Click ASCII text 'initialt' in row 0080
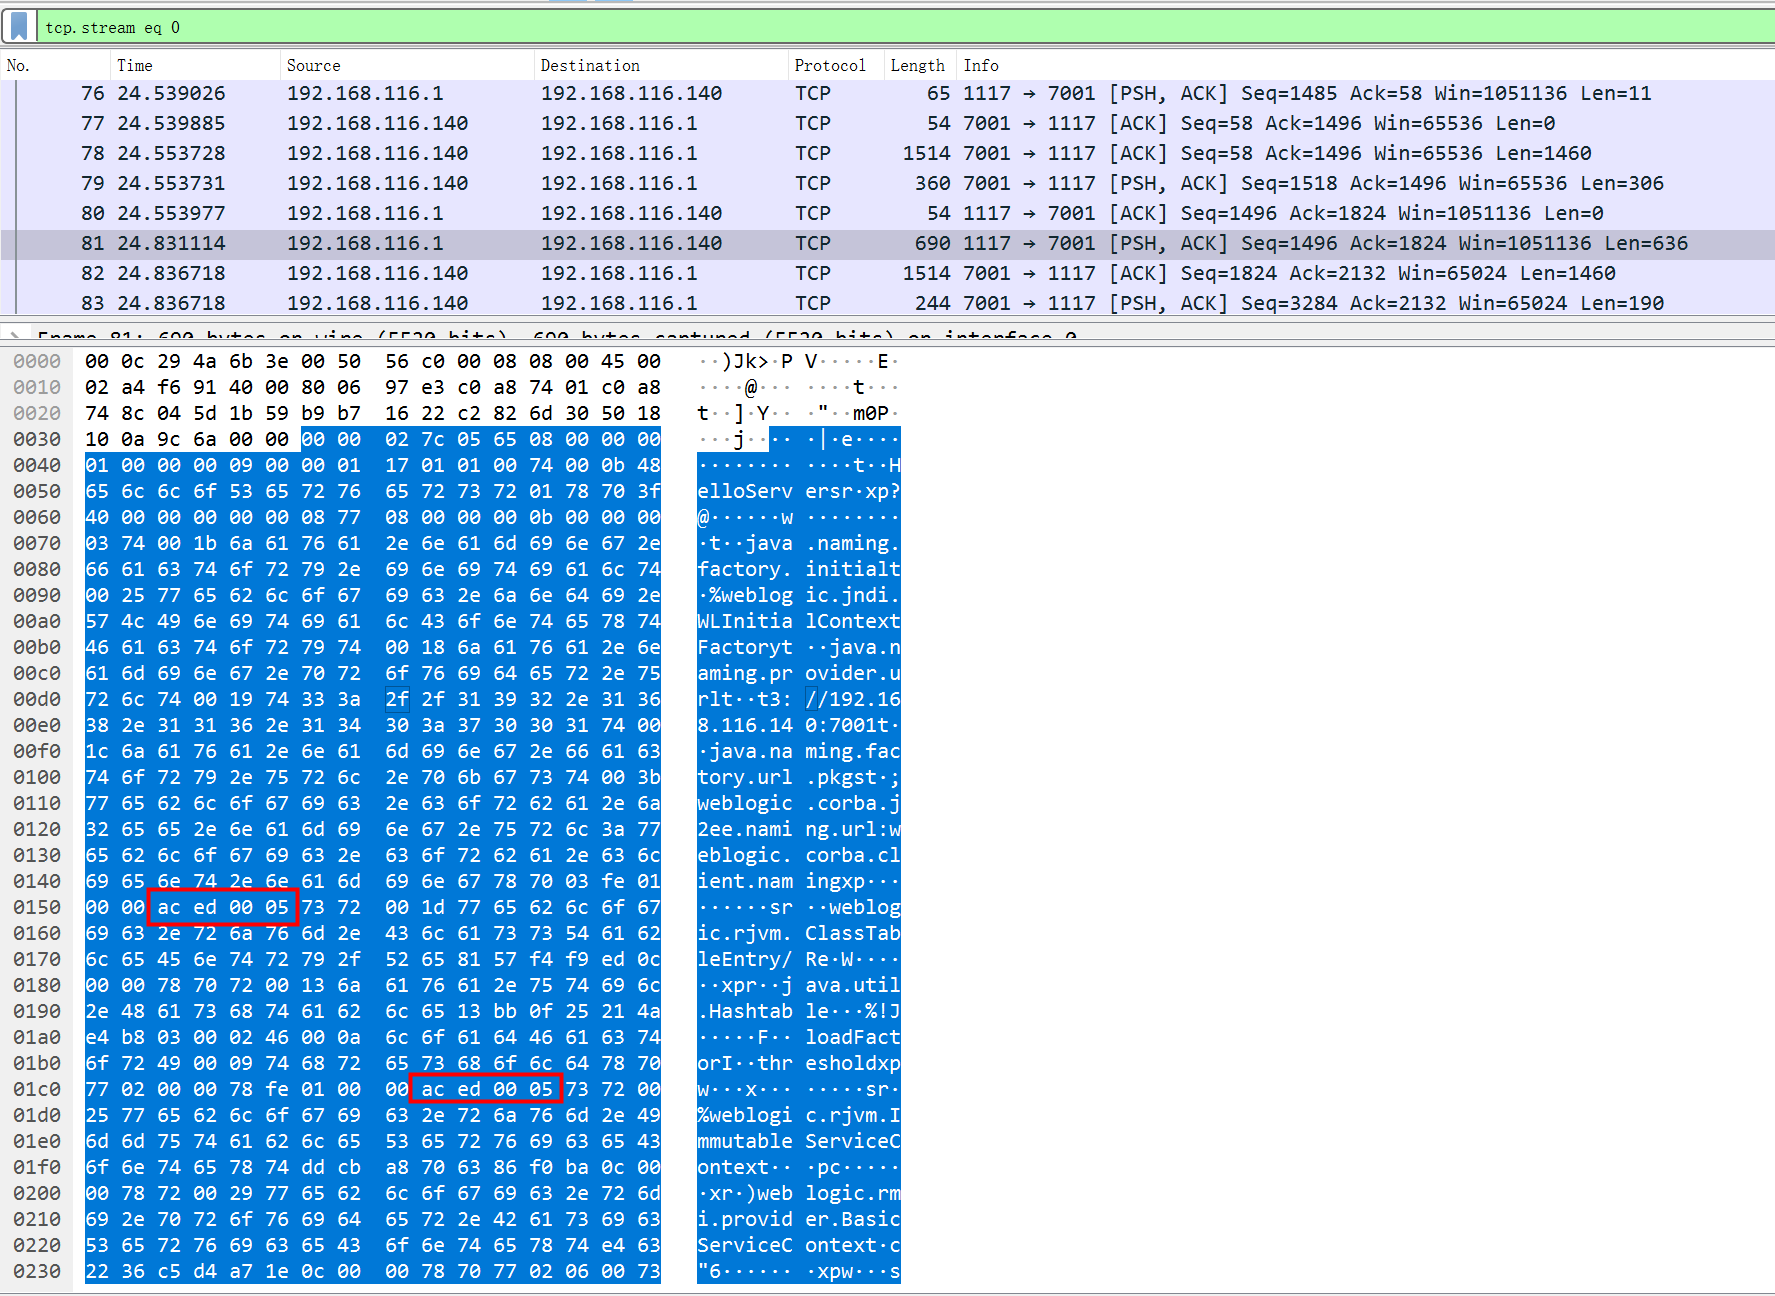The width and height of the screenshot is (1775, 1296). click(x=853, y=569)
